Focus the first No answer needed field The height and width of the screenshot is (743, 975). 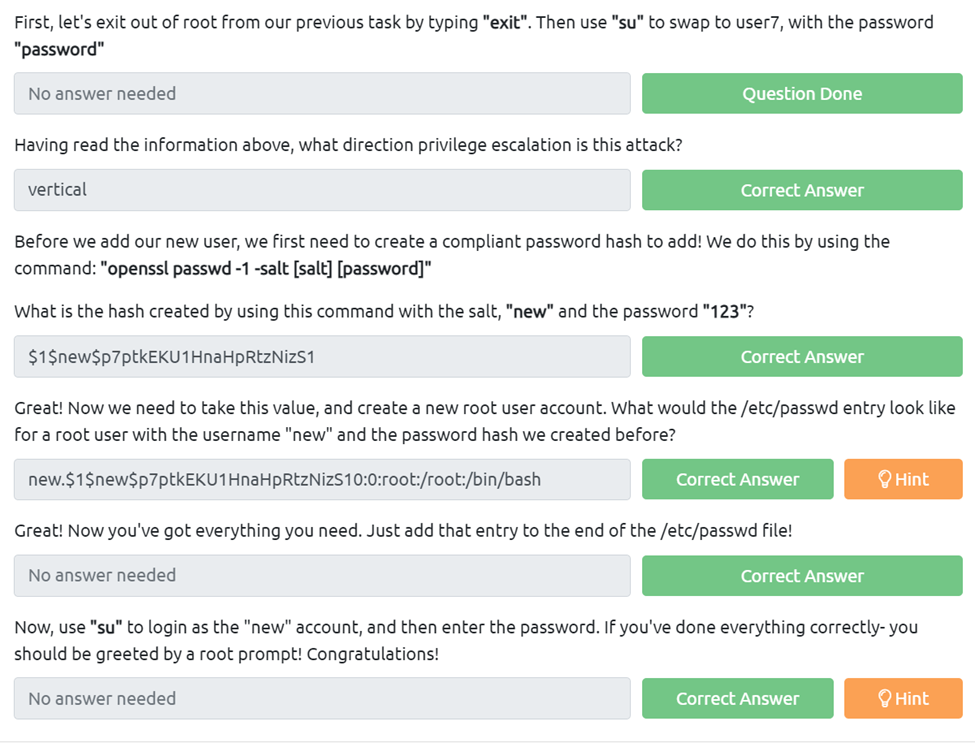322,94
